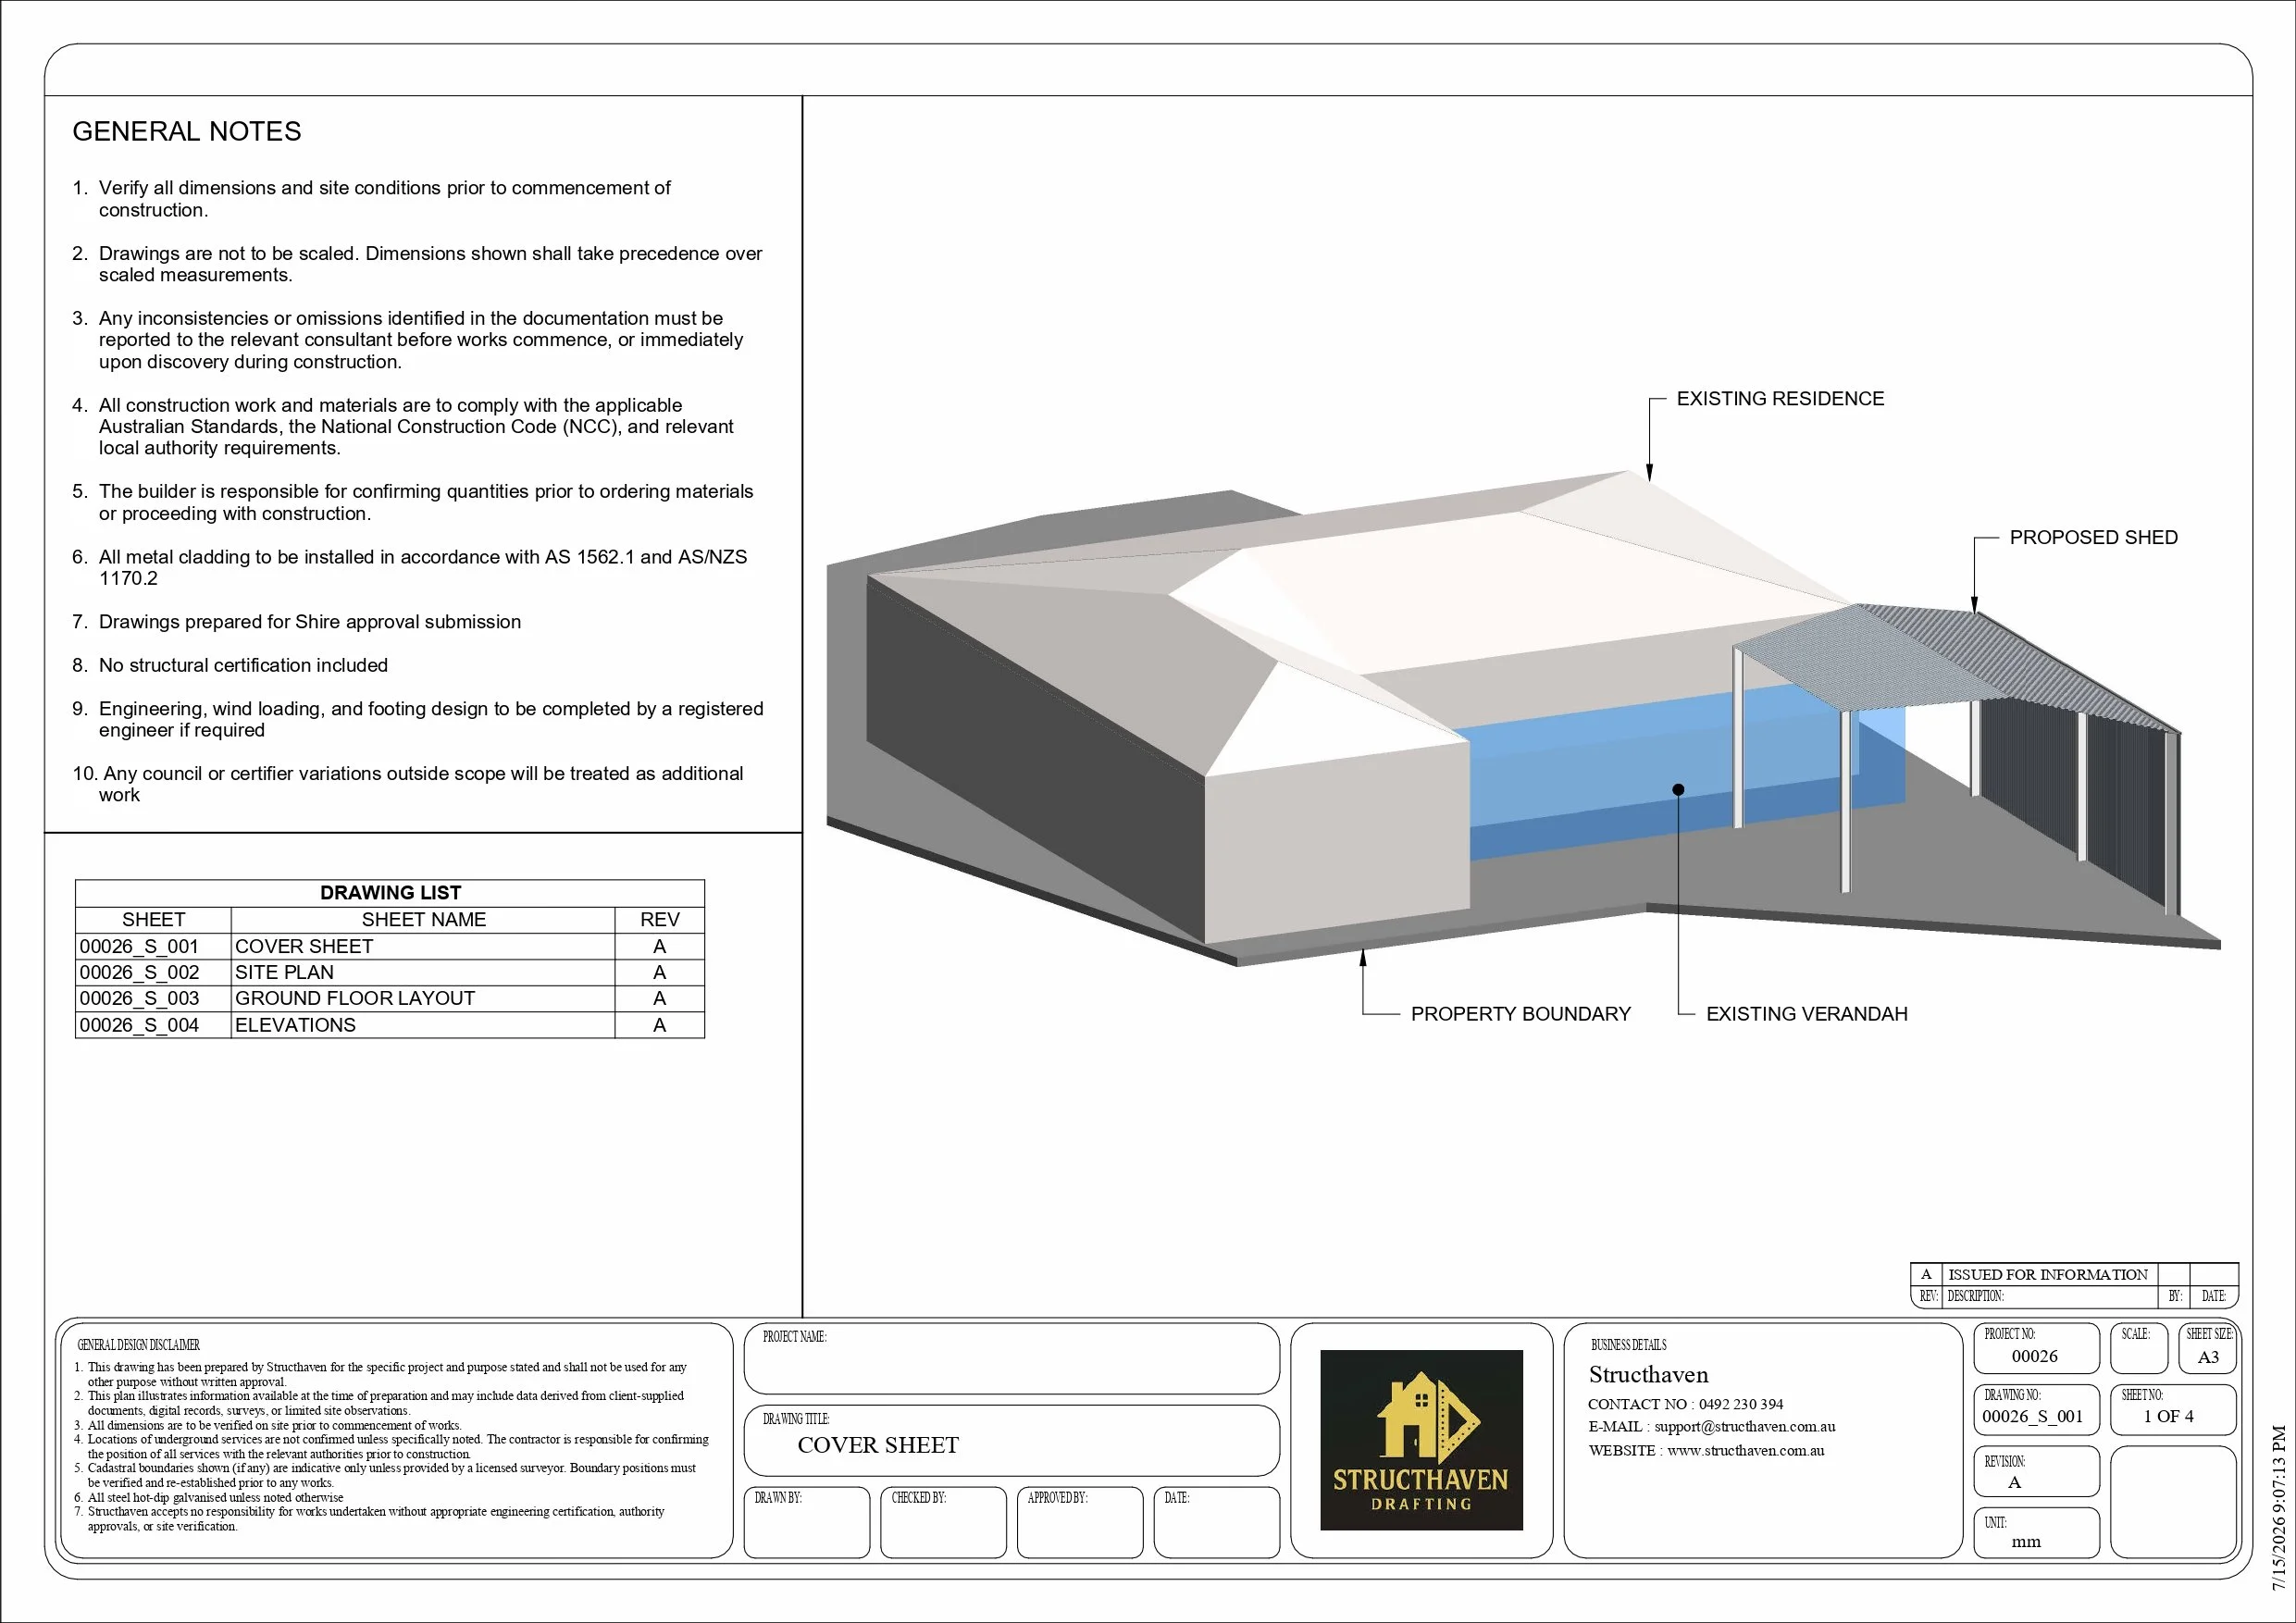The width and height of the screenshot is (2296, 1623).
Task: Click the support@structhaven.com.au email address
Action: 1745,1427
